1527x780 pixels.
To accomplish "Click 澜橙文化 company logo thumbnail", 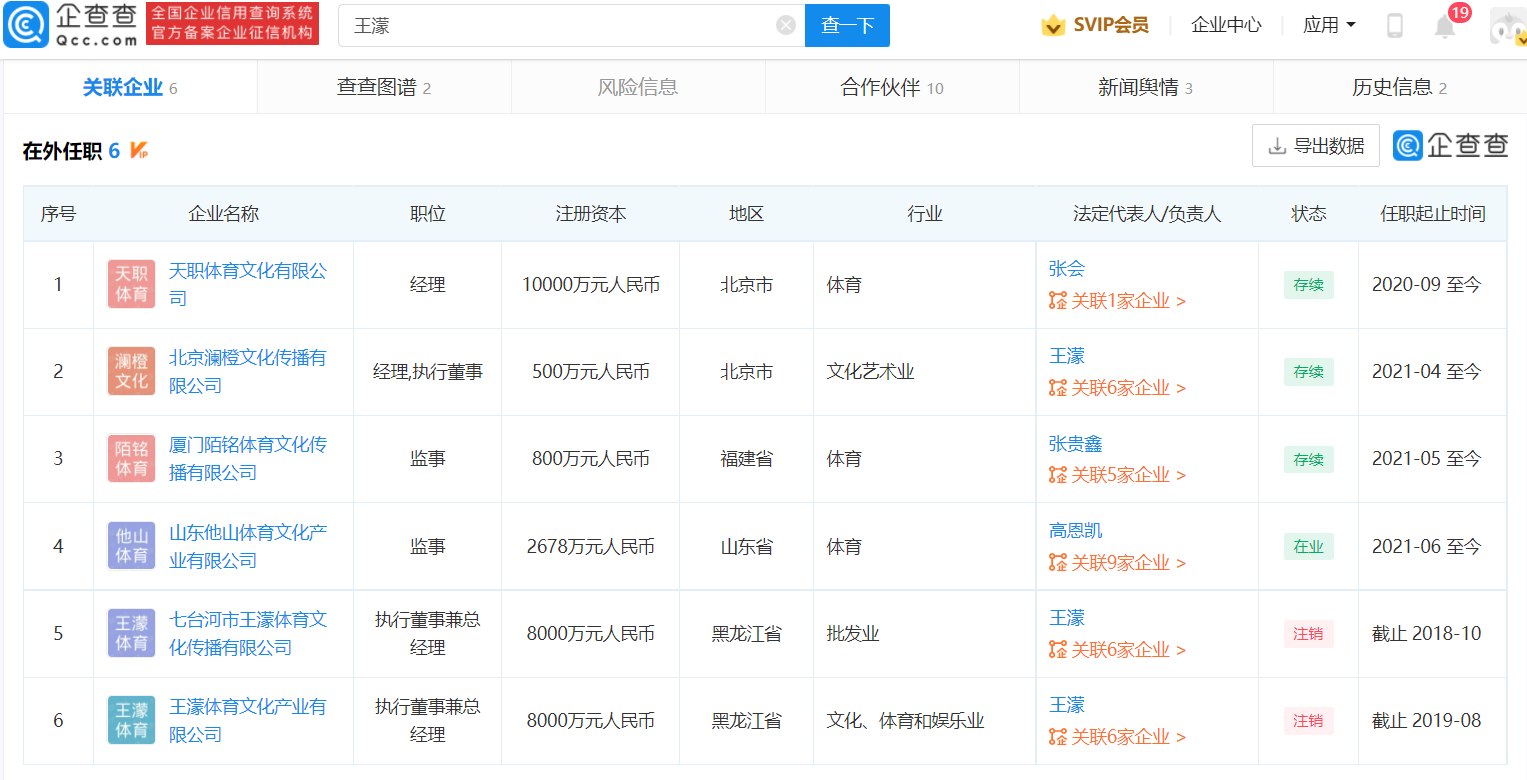I will click(x=131, y=371).
